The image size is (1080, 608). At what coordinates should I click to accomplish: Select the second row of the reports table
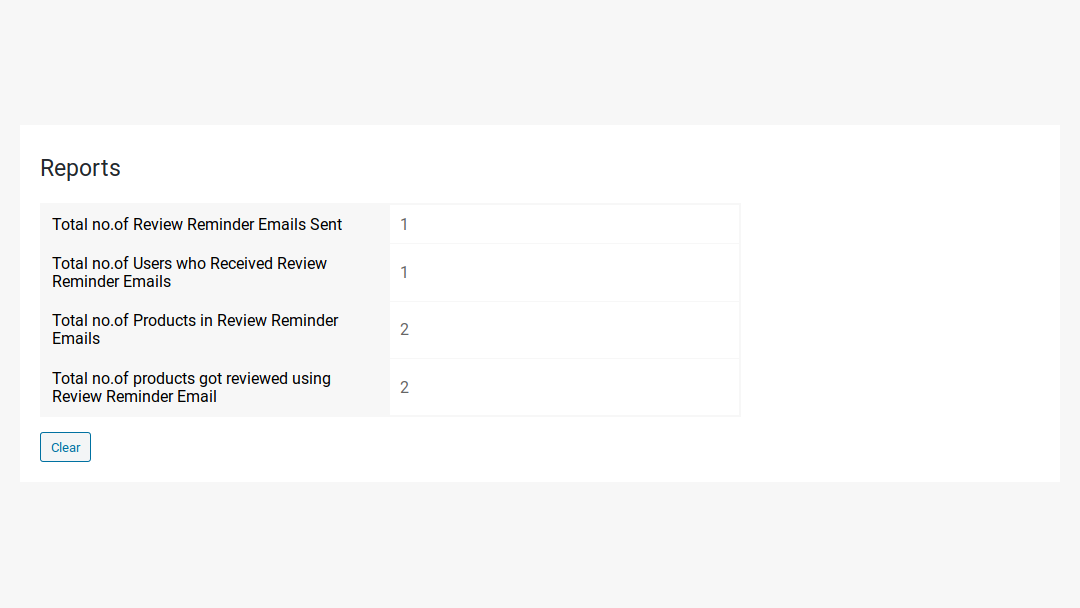390,272
